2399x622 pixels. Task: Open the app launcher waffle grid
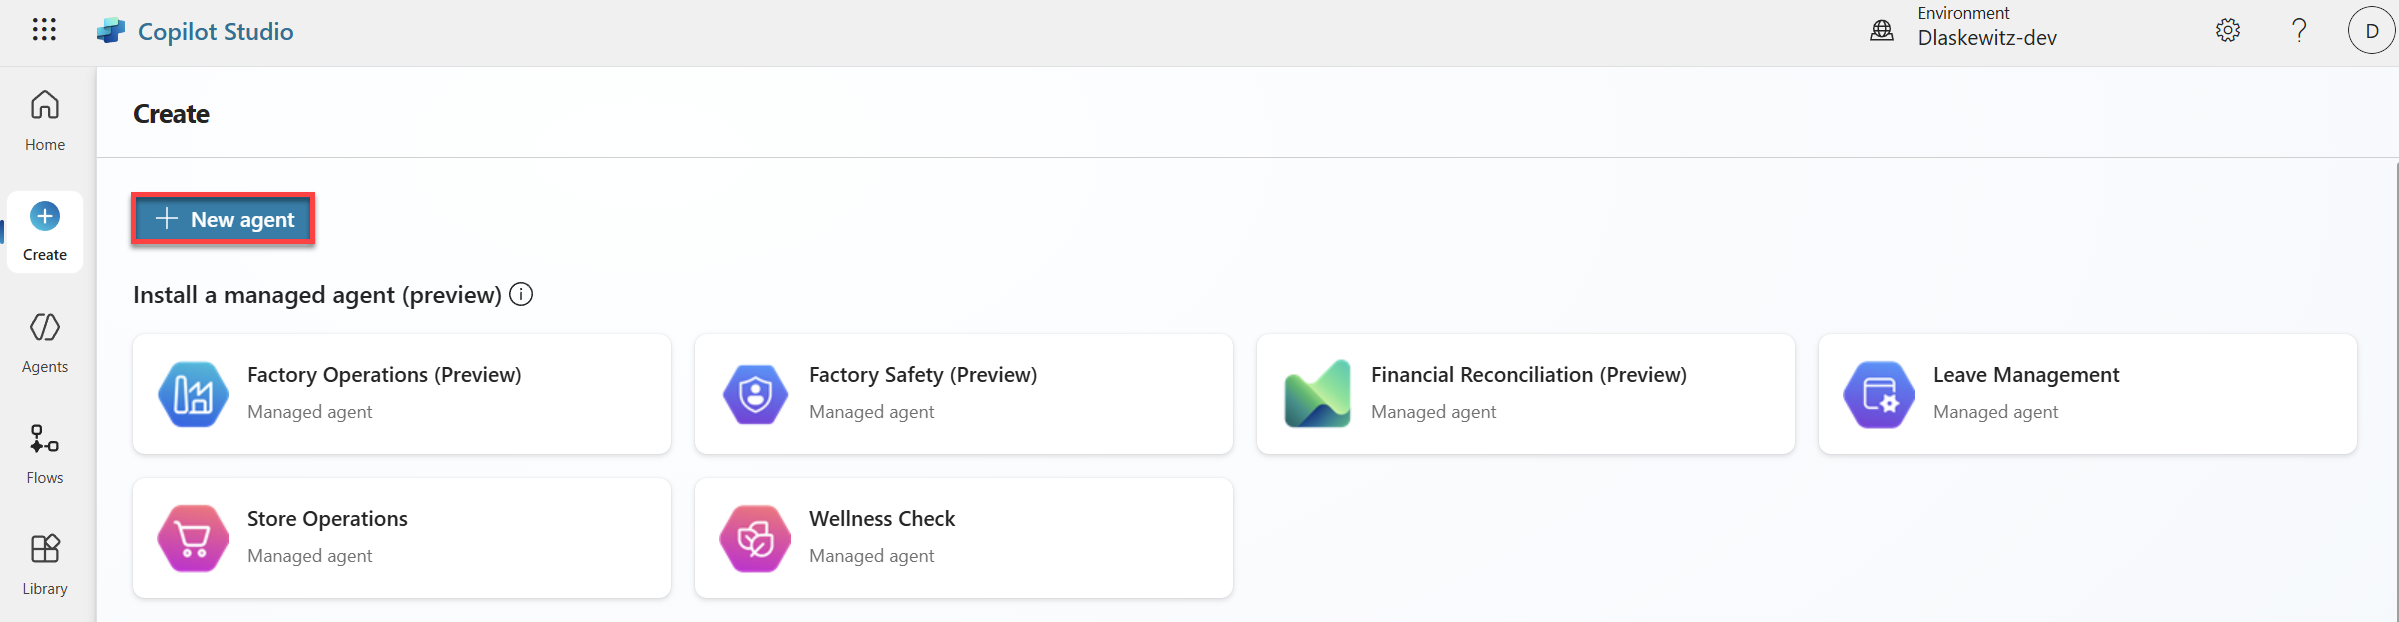44,30
